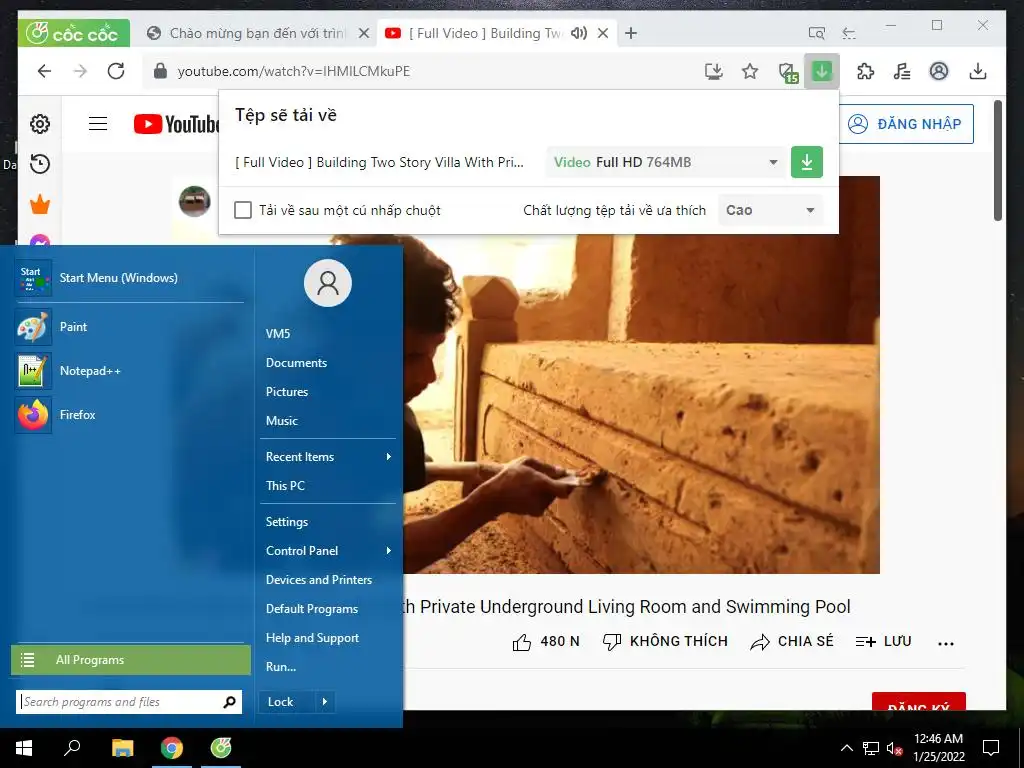Open the Cao preferred quality dropdown
The width and height of the screenshot is (1024, 768).
coord(770,210)
